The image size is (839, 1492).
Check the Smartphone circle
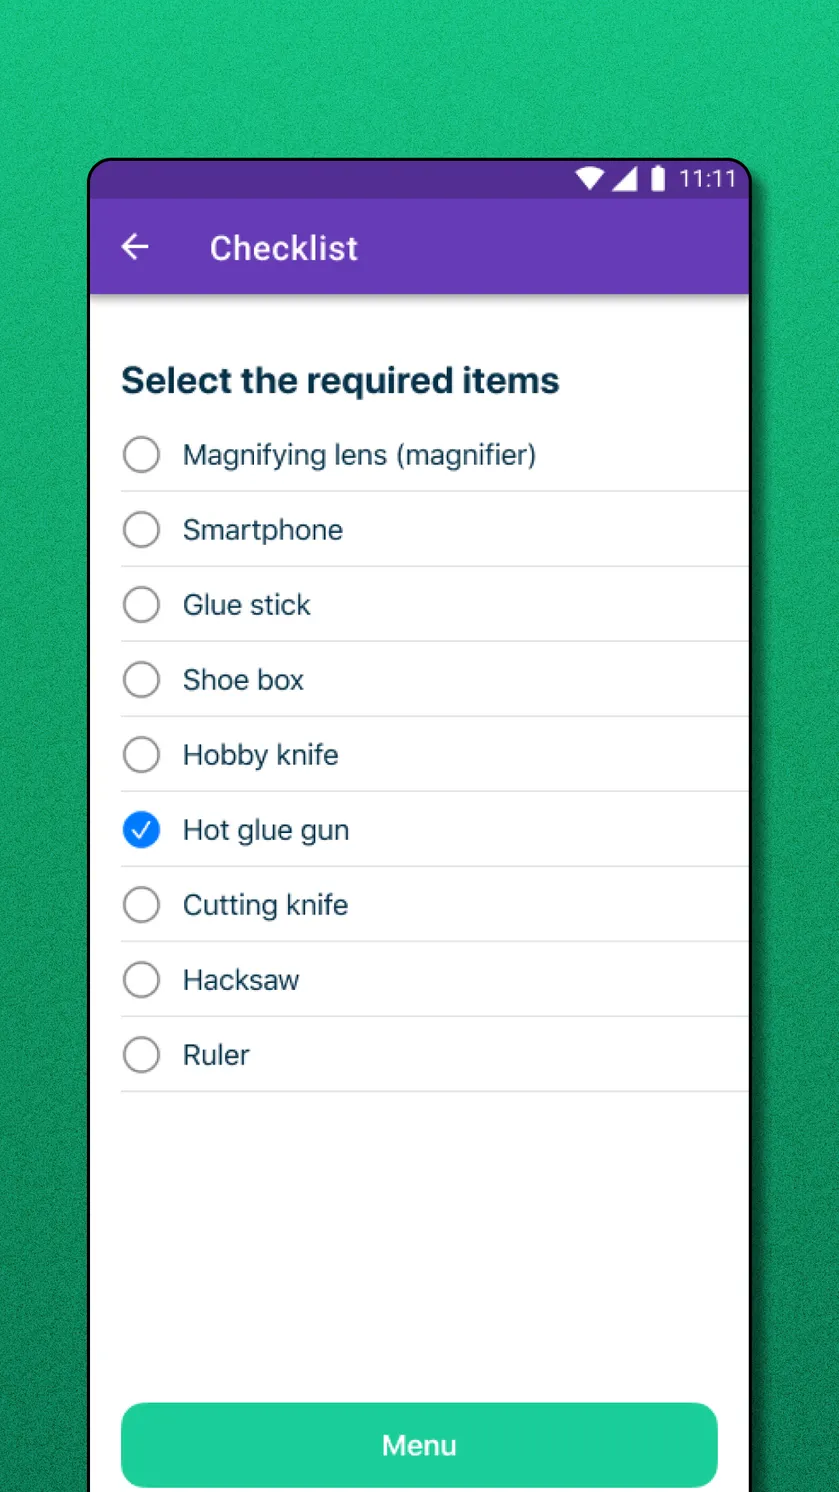[141, 530]
